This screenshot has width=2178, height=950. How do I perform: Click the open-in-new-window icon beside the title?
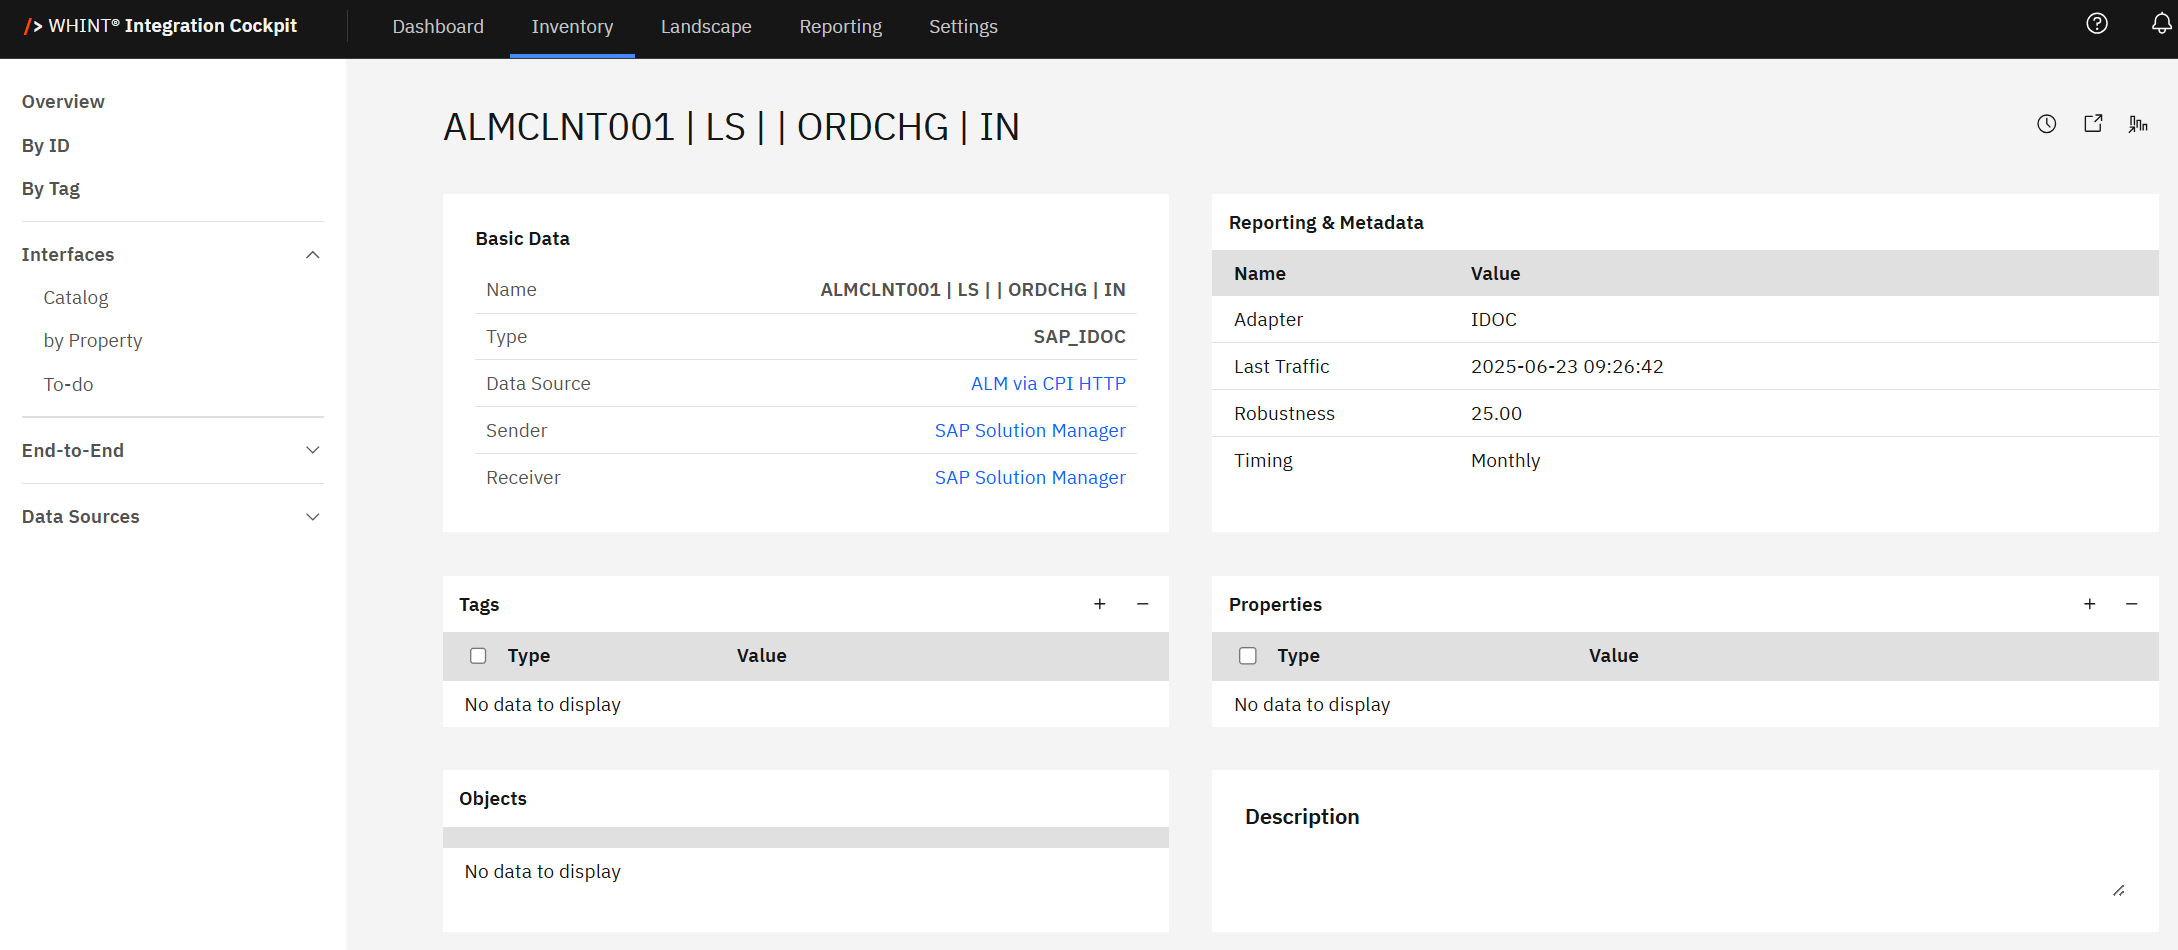[2093, 124]
